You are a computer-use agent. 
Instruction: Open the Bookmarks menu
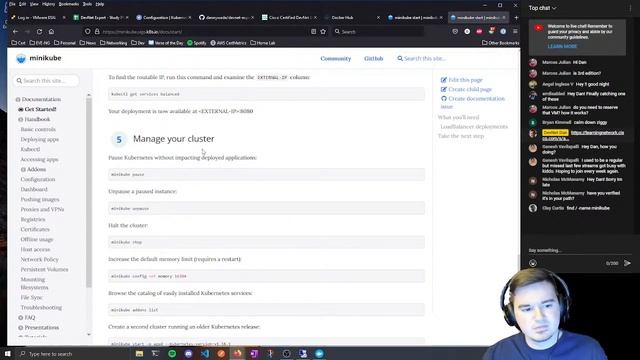(x=69, y=4)
